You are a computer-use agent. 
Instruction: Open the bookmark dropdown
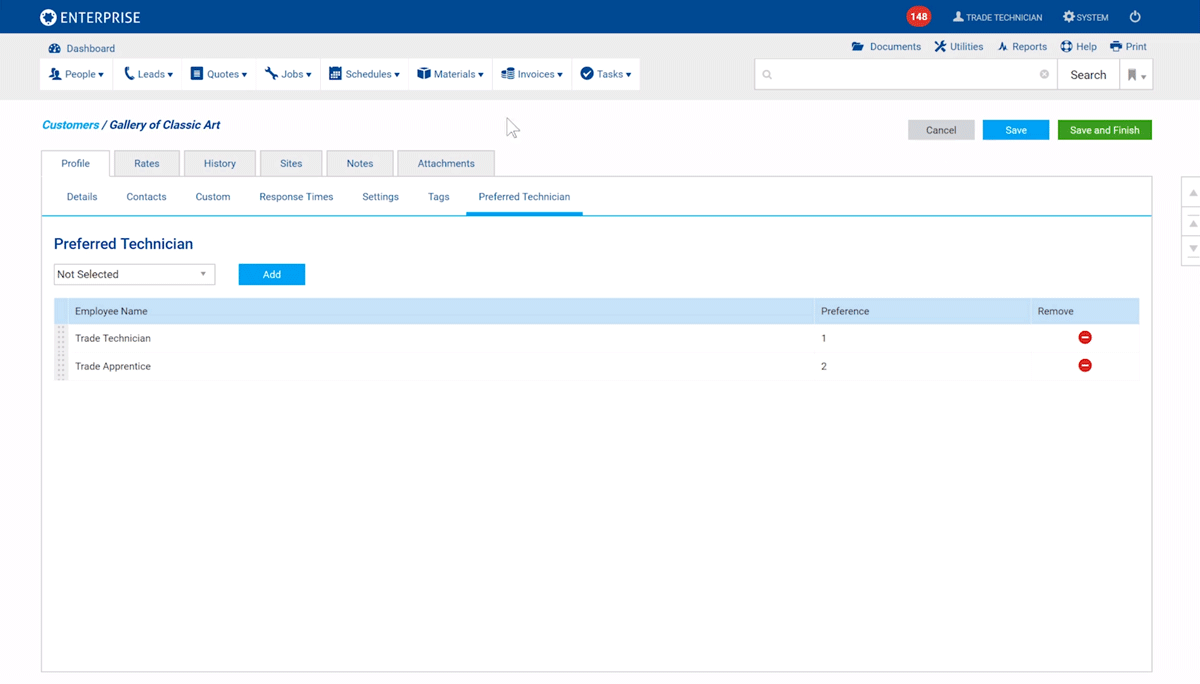[x=1136, y=74]
